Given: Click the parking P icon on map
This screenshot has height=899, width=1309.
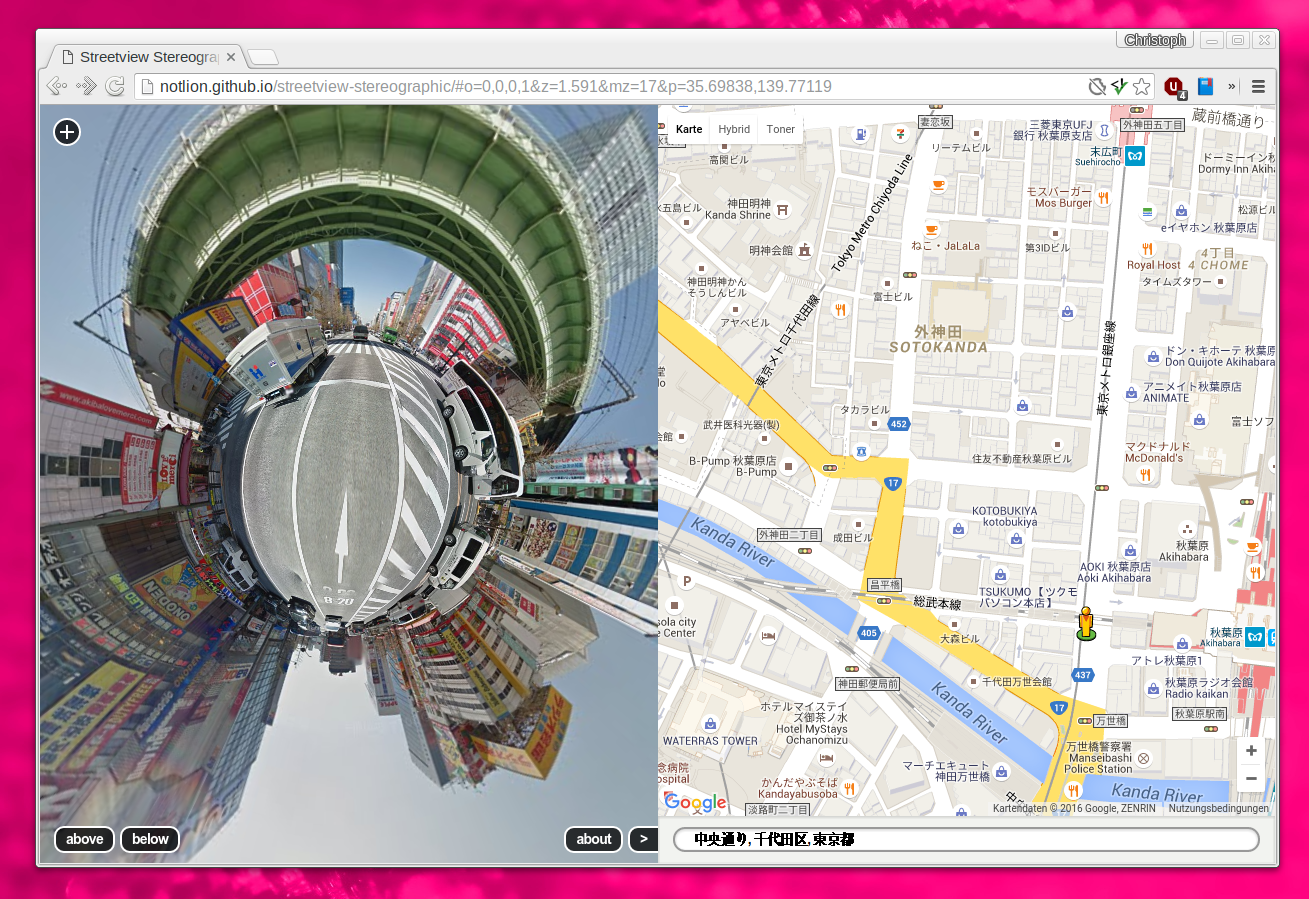Looking at the screenshot, I should click(686, 581).
